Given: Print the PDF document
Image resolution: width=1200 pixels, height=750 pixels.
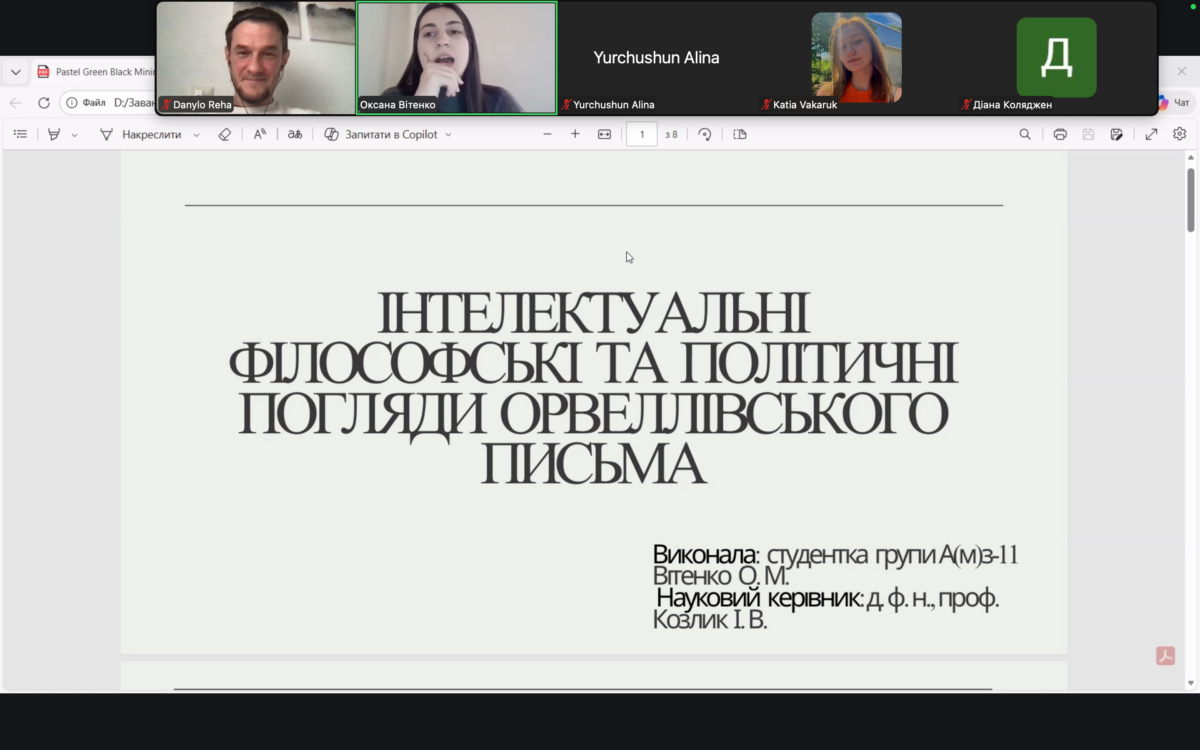Looking at the screenshot, I should click(1060, 134).
